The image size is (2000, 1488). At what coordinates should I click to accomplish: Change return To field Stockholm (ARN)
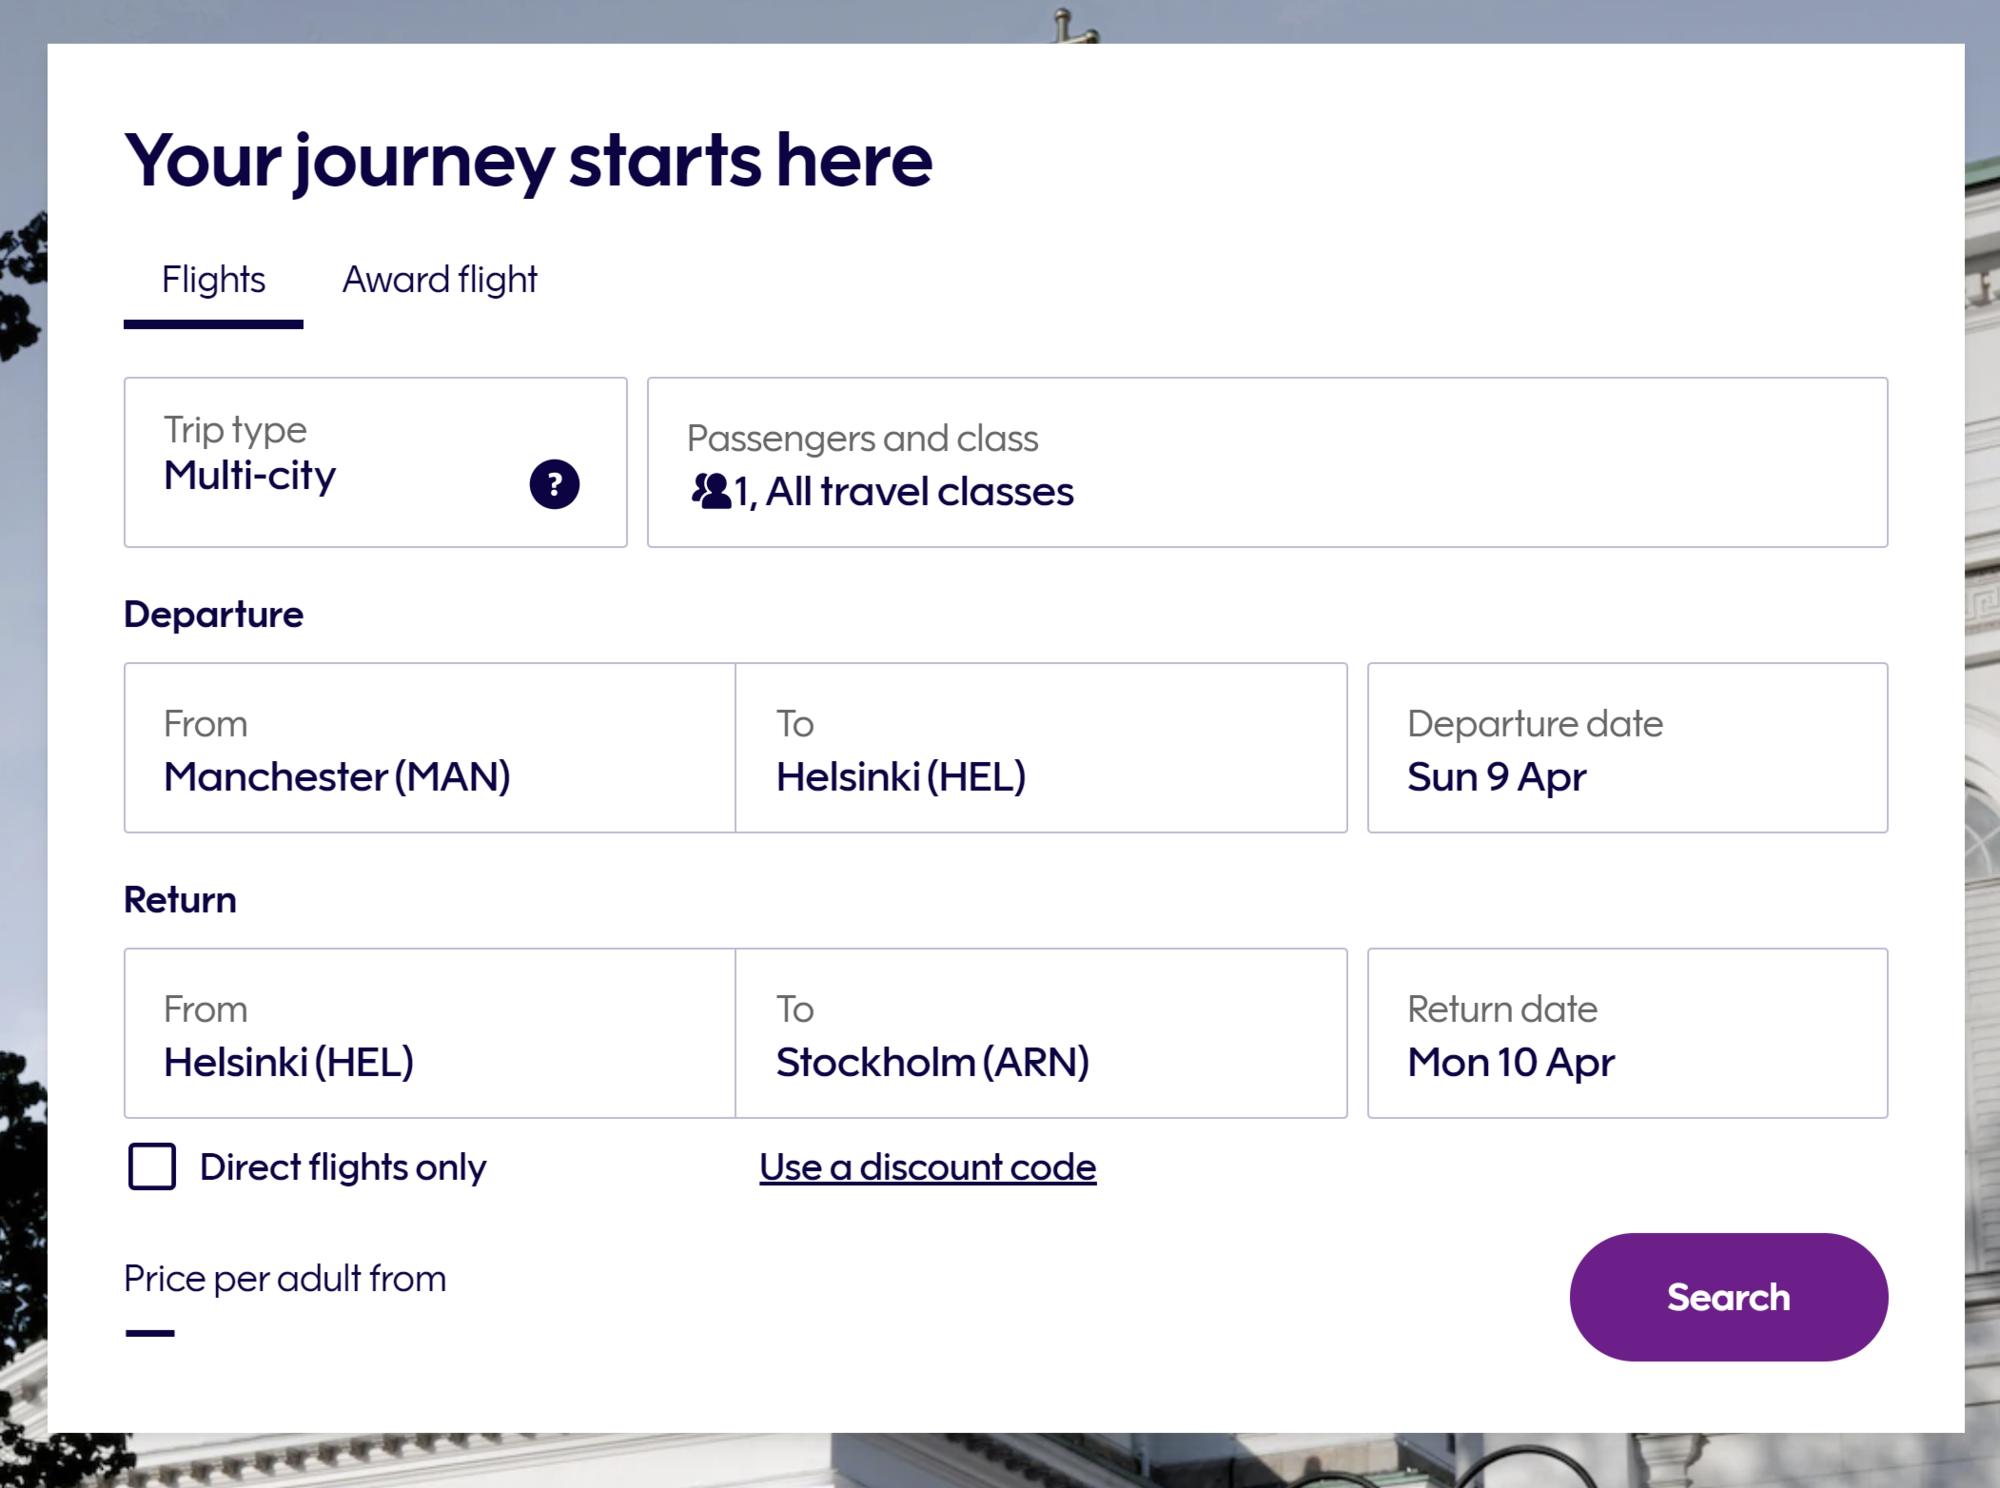(1040, 1033)
